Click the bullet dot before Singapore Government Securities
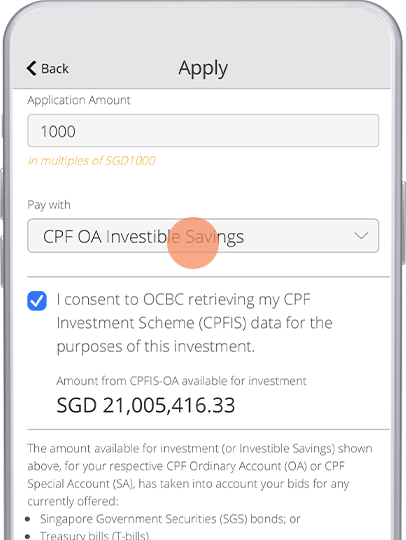 (28, 519)
